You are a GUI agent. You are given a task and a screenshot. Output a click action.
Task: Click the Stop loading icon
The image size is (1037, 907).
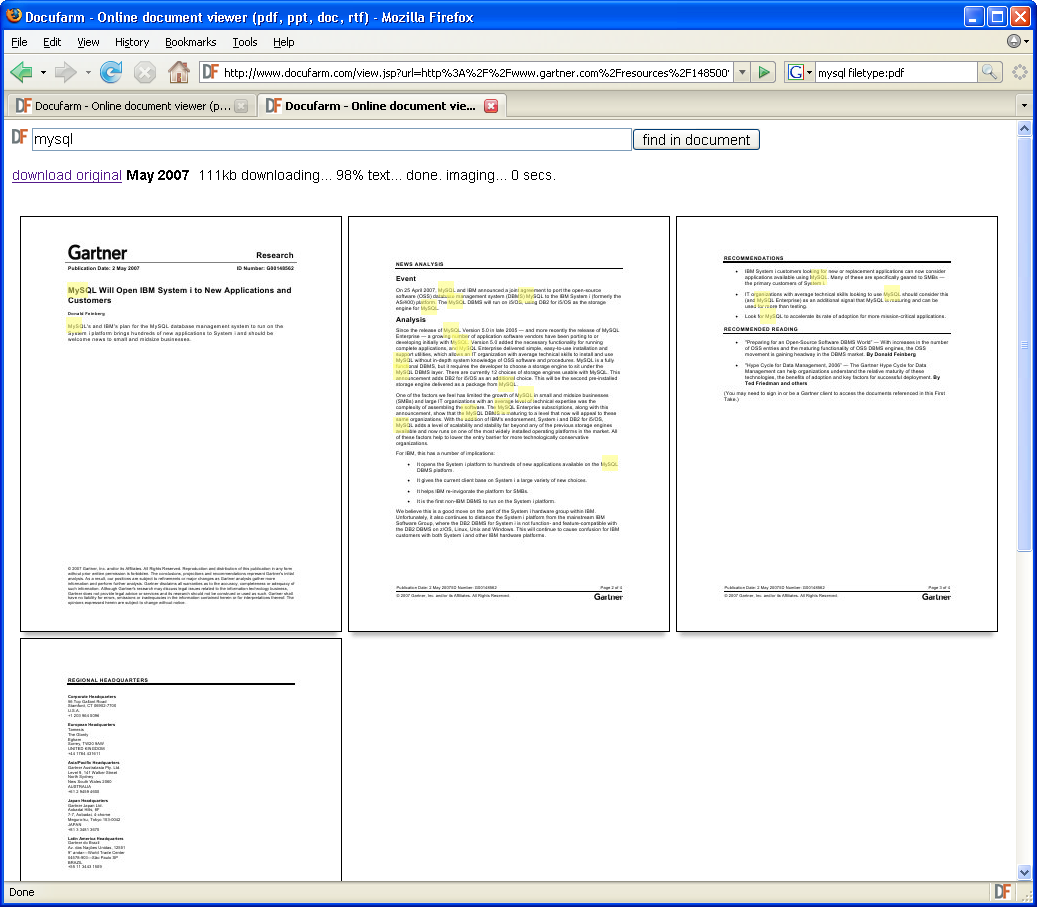[145, 72]
